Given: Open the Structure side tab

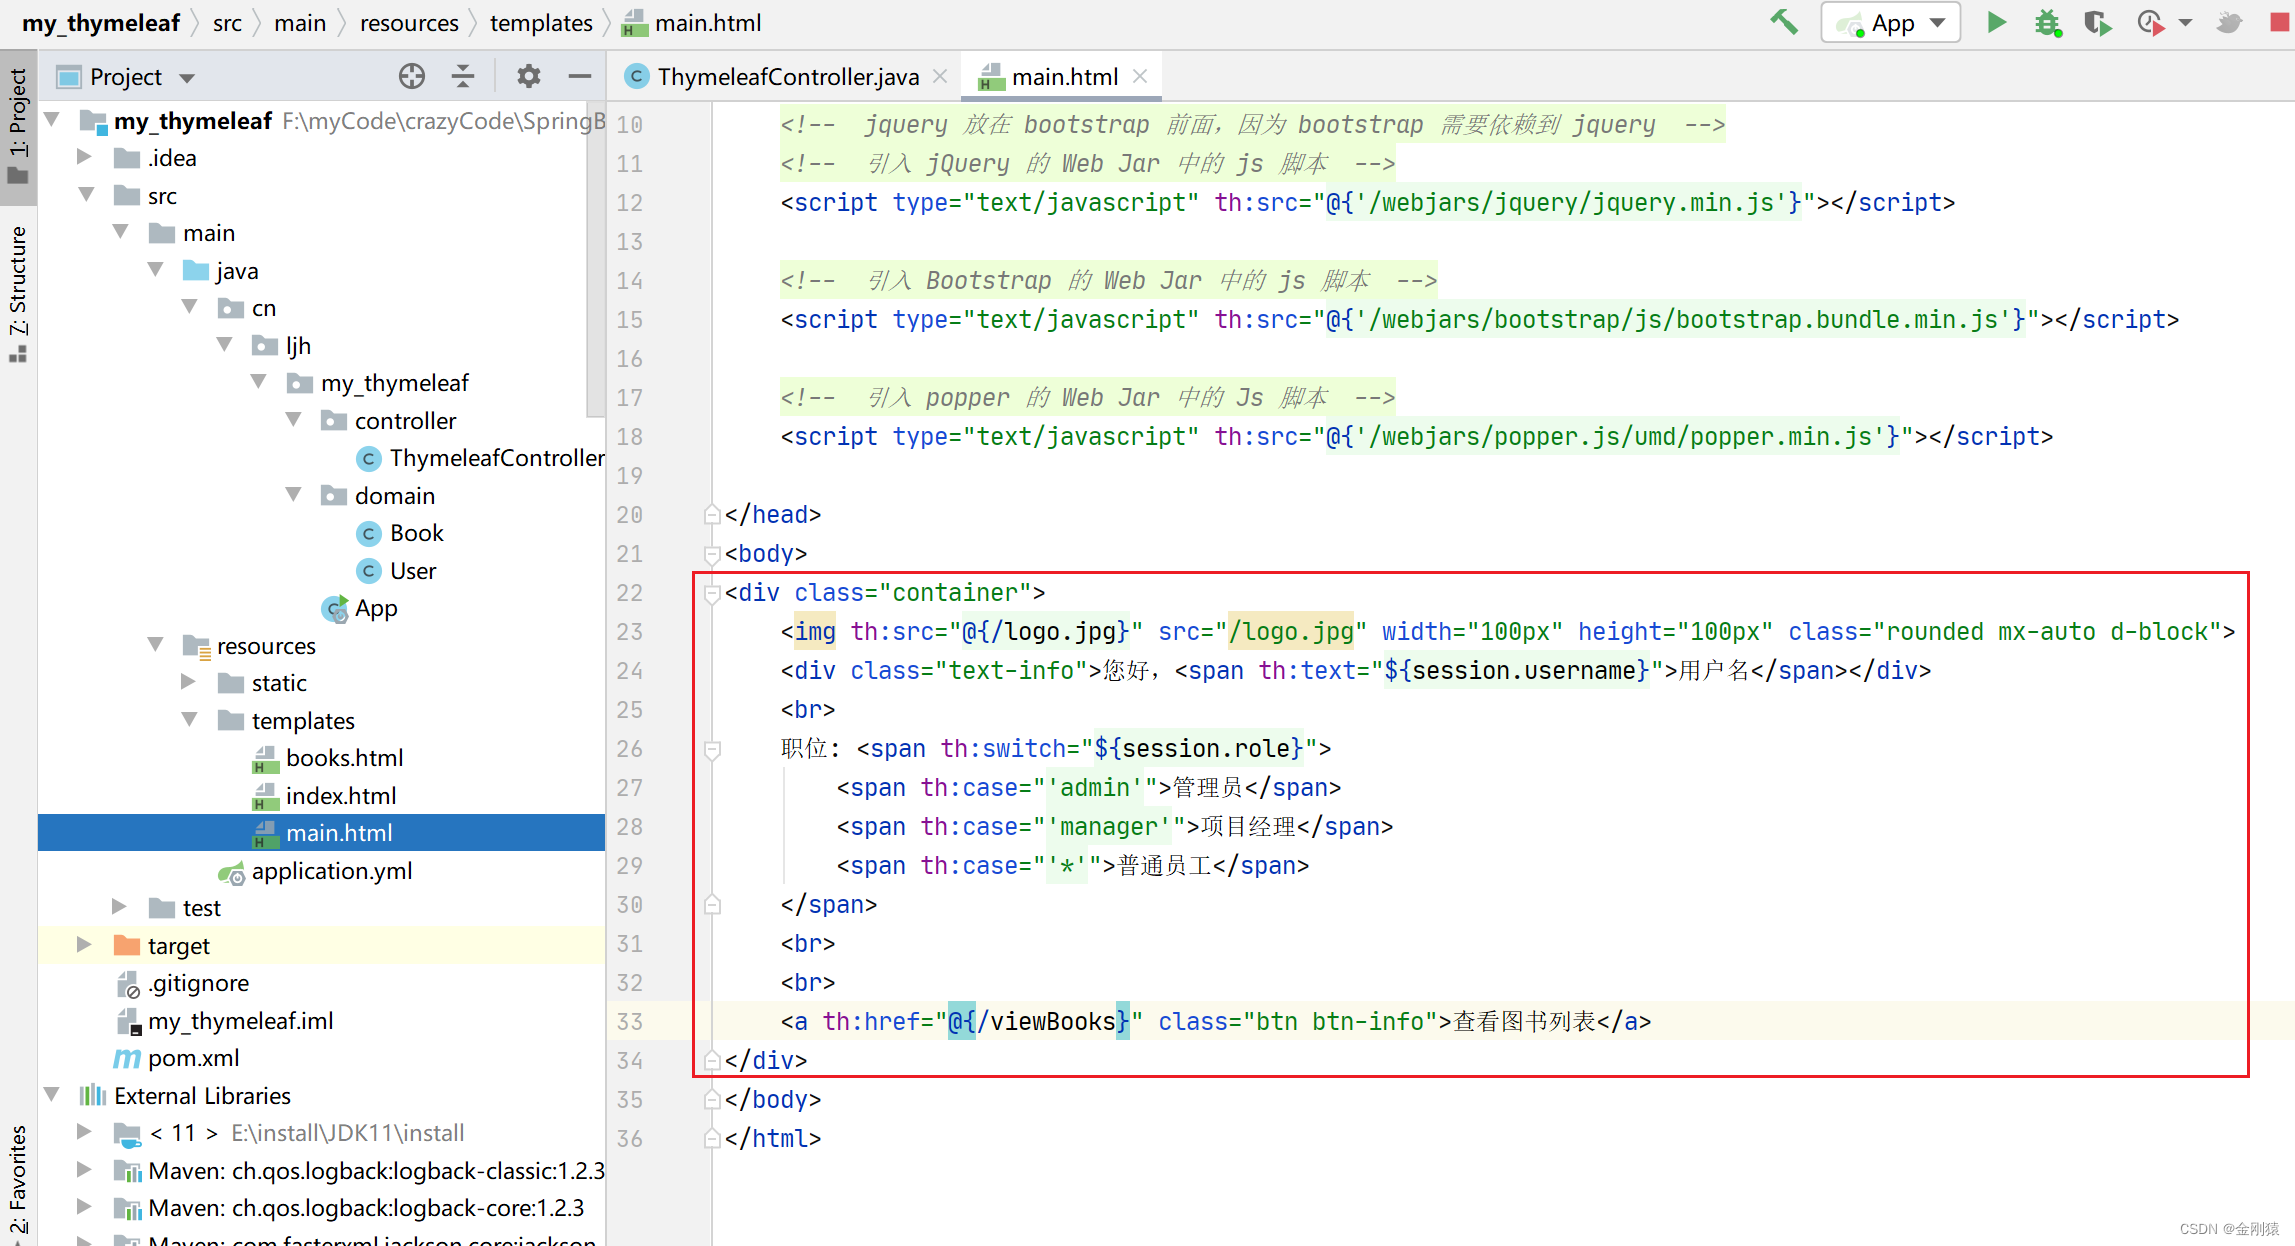Looking at the screenshot, I should click(18, 295).
